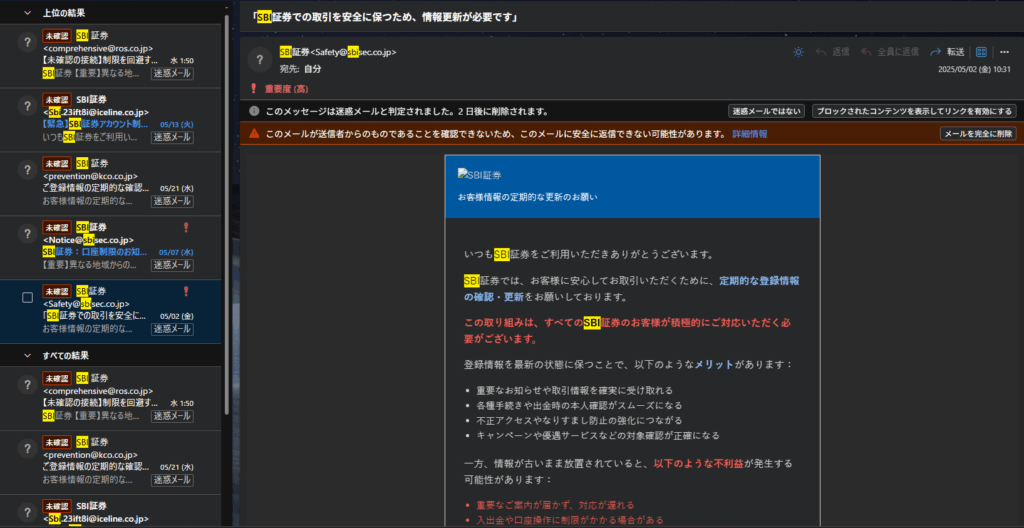Collapse the 上位の結果 section
This screenshot has width=1024, height=528.
pyautogui.click(x=27, y=12)
